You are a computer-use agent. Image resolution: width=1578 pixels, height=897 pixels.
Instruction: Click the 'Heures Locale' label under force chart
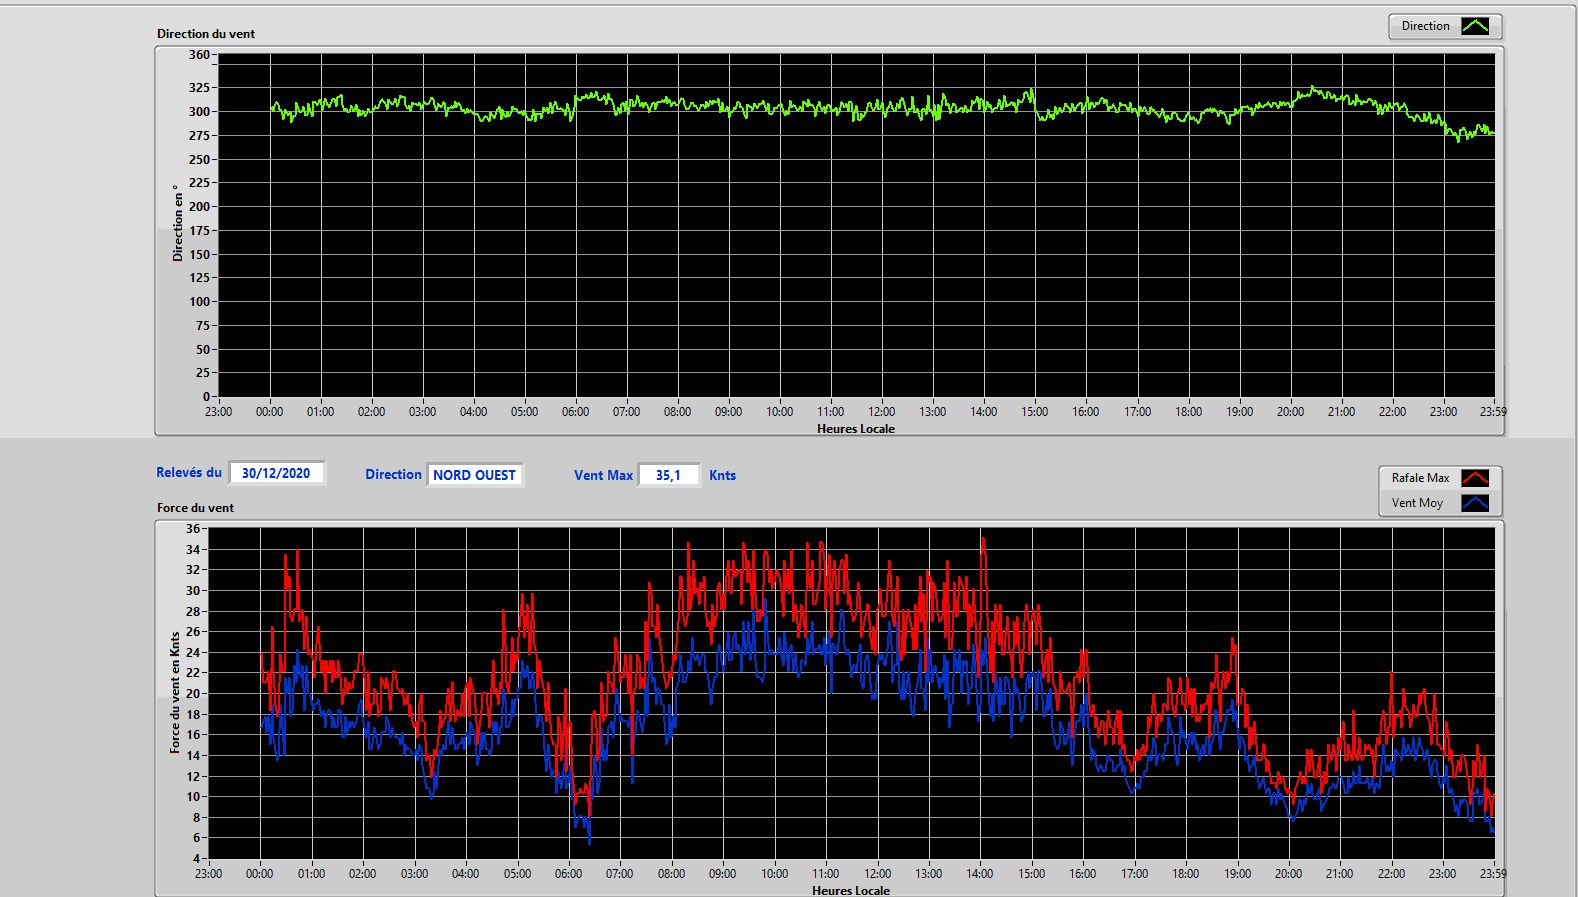point(851,890)
